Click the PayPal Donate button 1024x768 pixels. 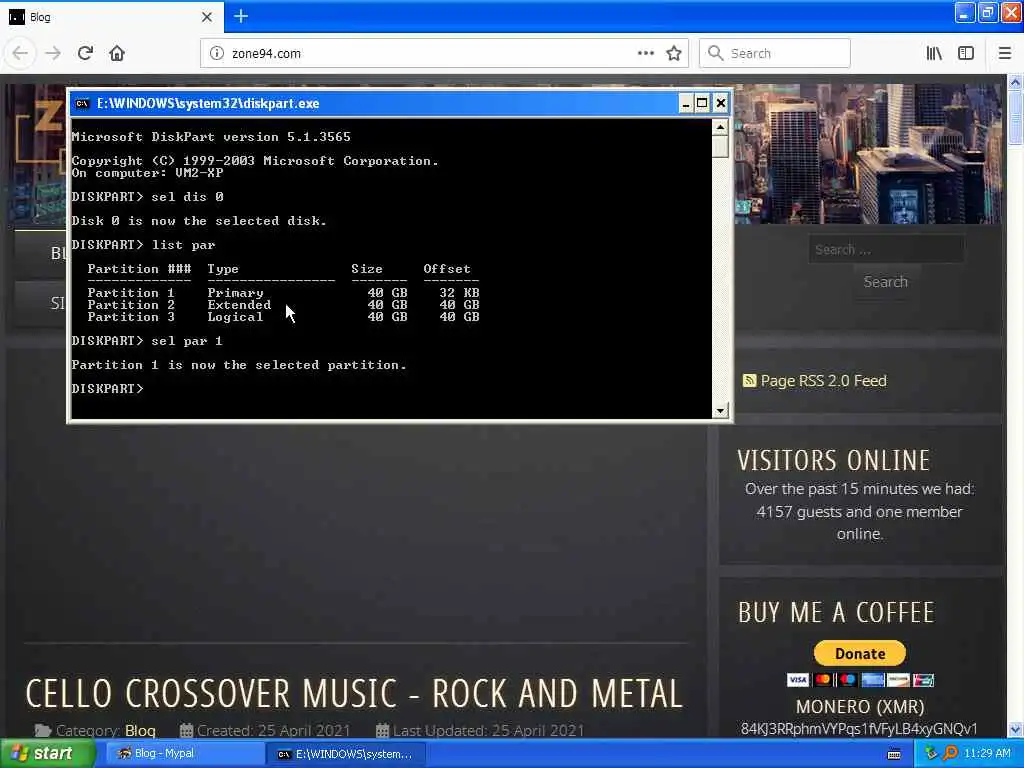tap(859, 653)
